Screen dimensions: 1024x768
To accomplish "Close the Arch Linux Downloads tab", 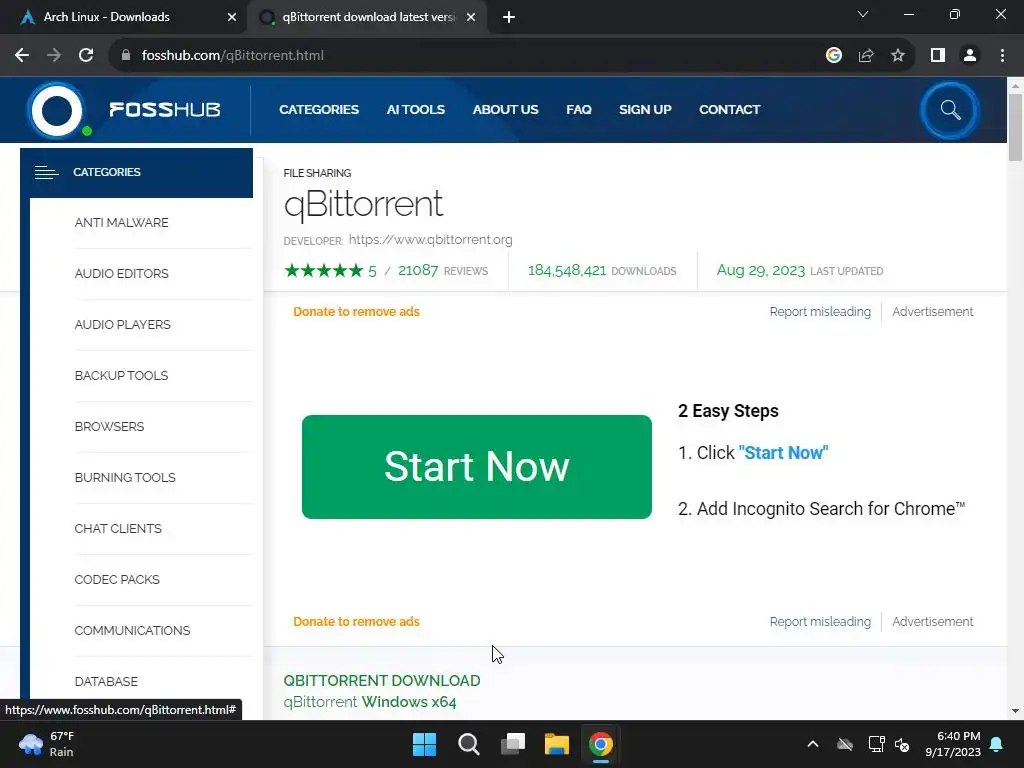I will pos(232,17).
